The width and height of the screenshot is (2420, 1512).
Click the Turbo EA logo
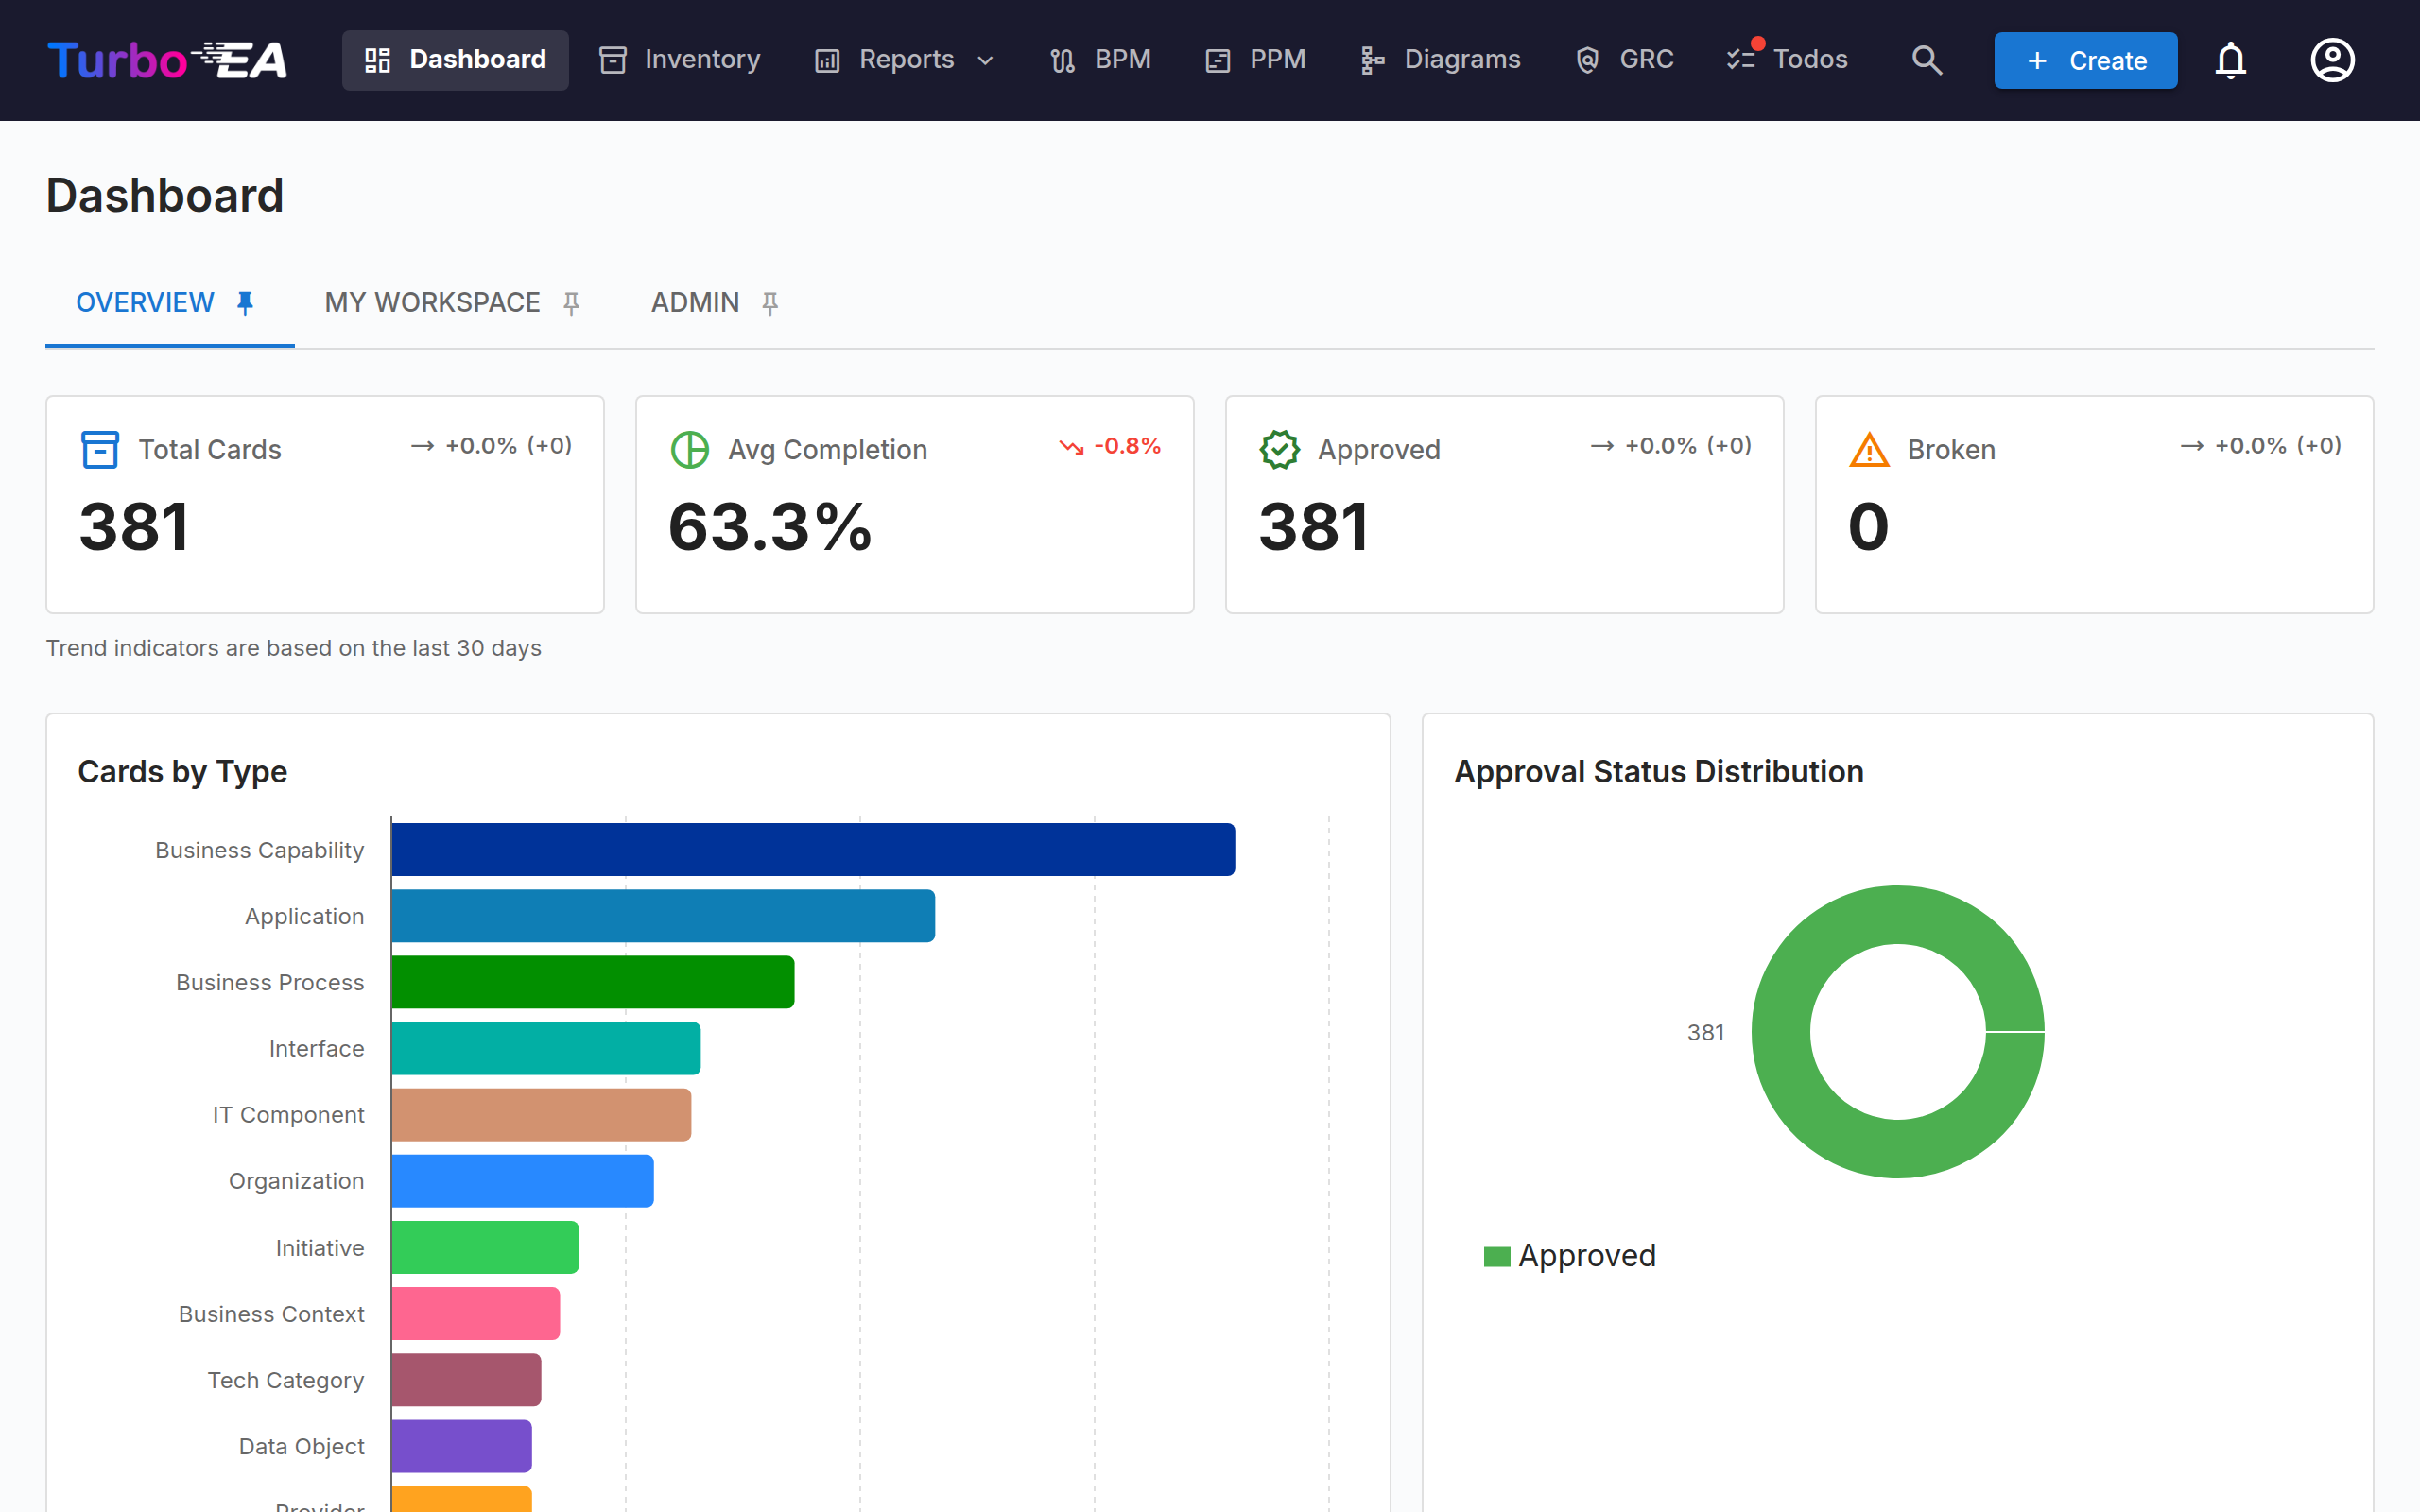[167, 60]
